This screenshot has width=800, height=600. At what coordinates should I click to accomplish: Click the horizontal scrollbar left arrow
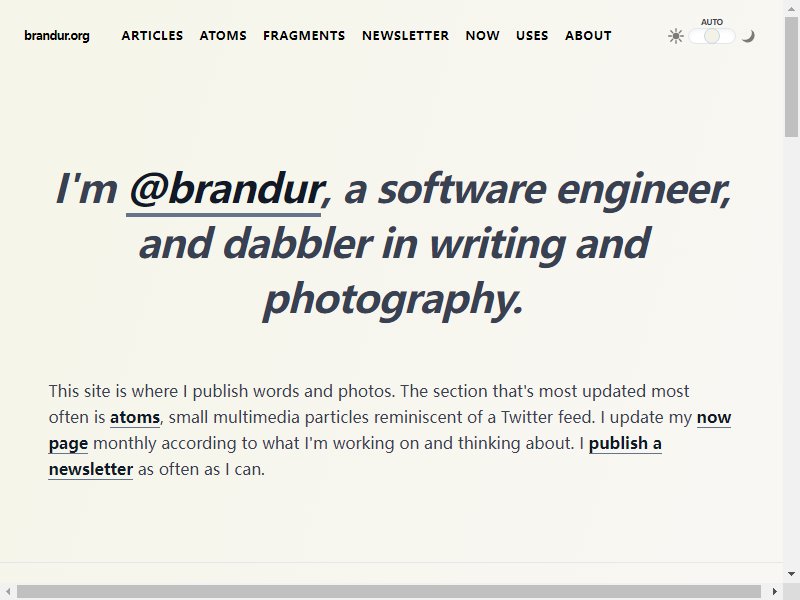click(8, 592)
